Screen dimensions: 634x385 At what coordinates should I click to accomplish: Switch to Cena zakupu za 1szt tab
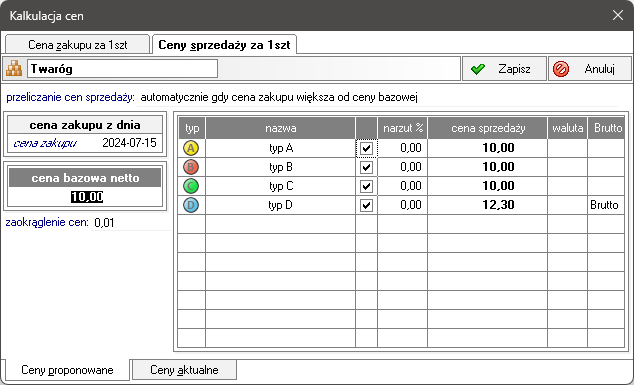pos(77,44)
